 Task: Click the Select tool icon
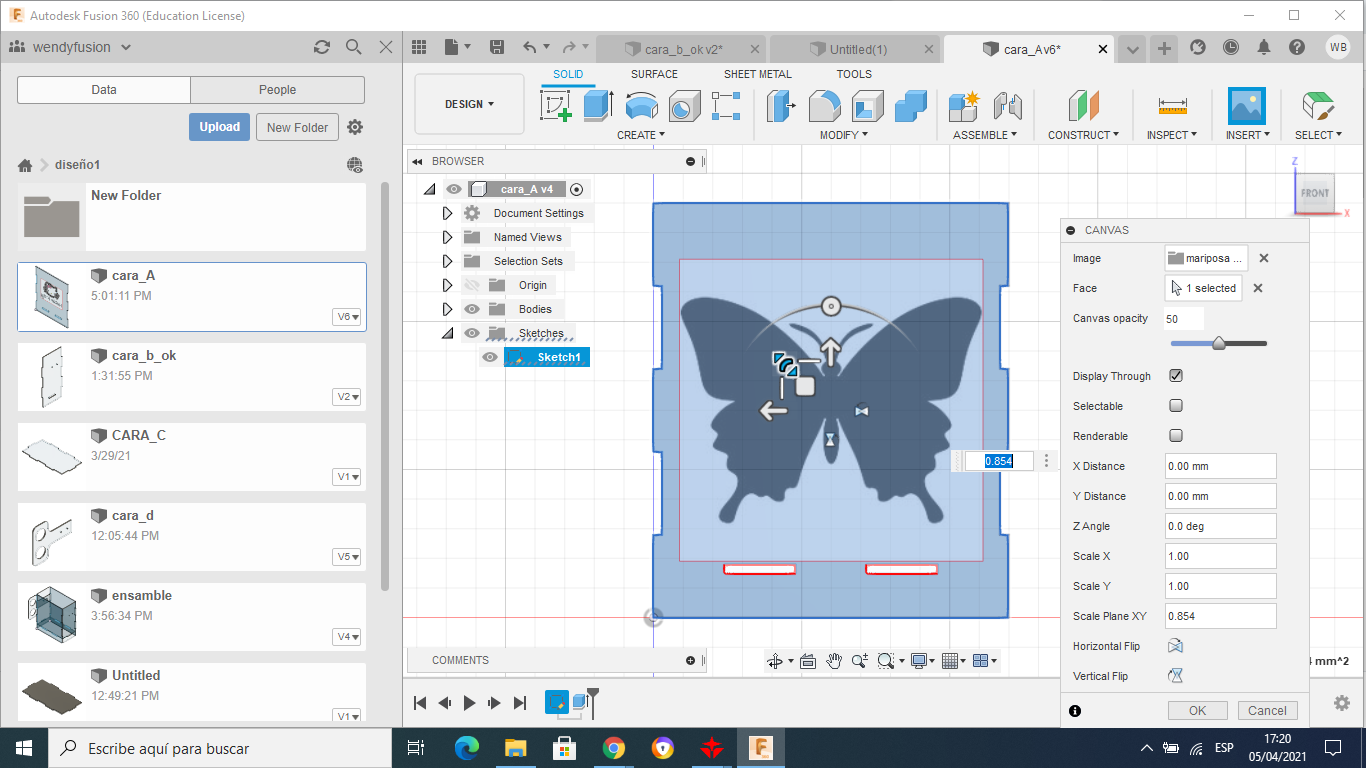click(1319, 106)
